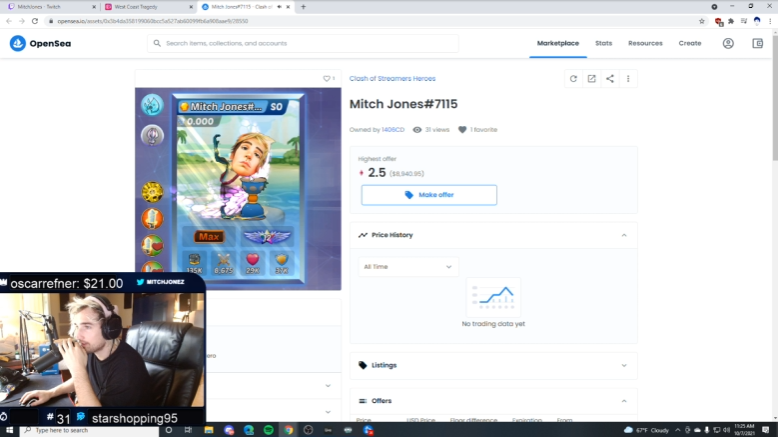Bookmark this page with the star icon
Viewport: 778px width, 437px height.
click(x=702, y=21)
